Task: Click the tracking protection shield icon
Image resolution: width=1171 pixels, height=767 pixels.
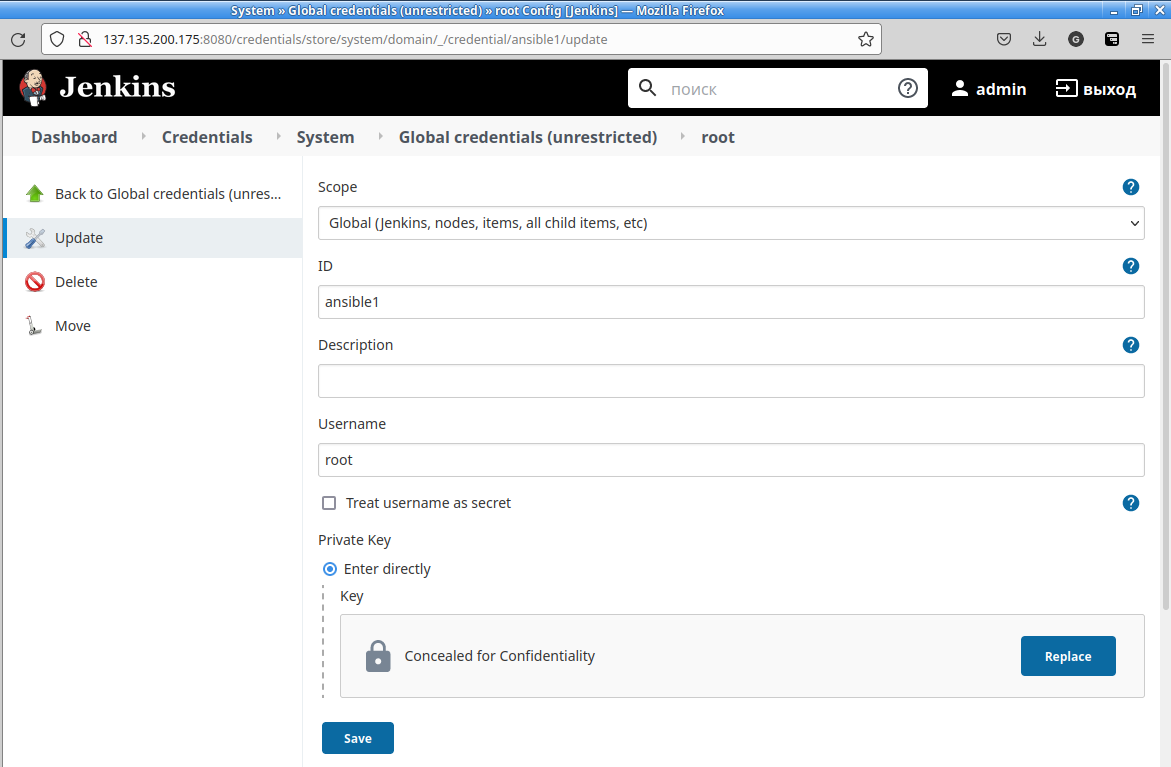Action: (x=58, y=39)
